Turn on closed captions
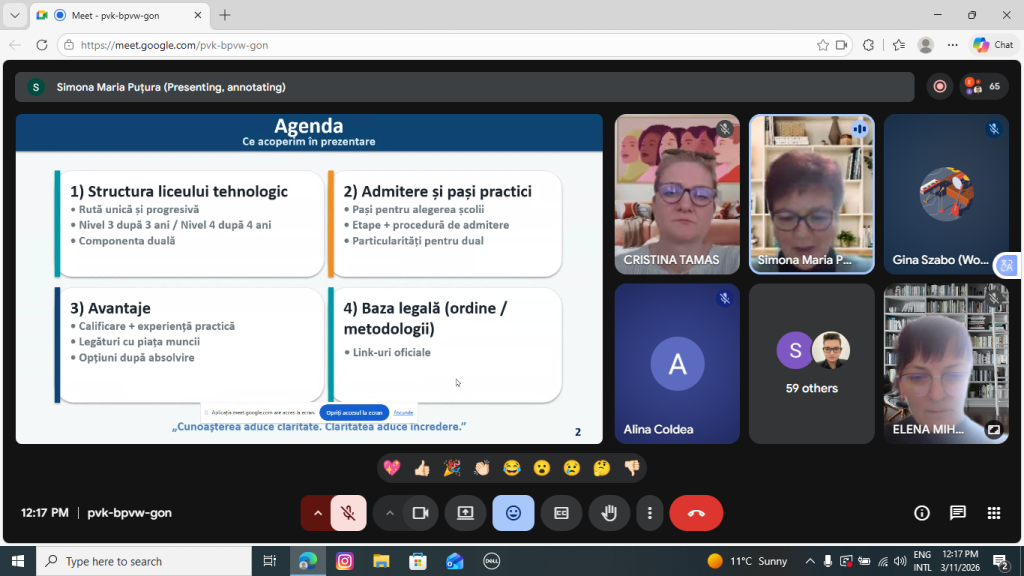Image resolution: width=1024 pixels, height=576 pixels. coord(561,513)
